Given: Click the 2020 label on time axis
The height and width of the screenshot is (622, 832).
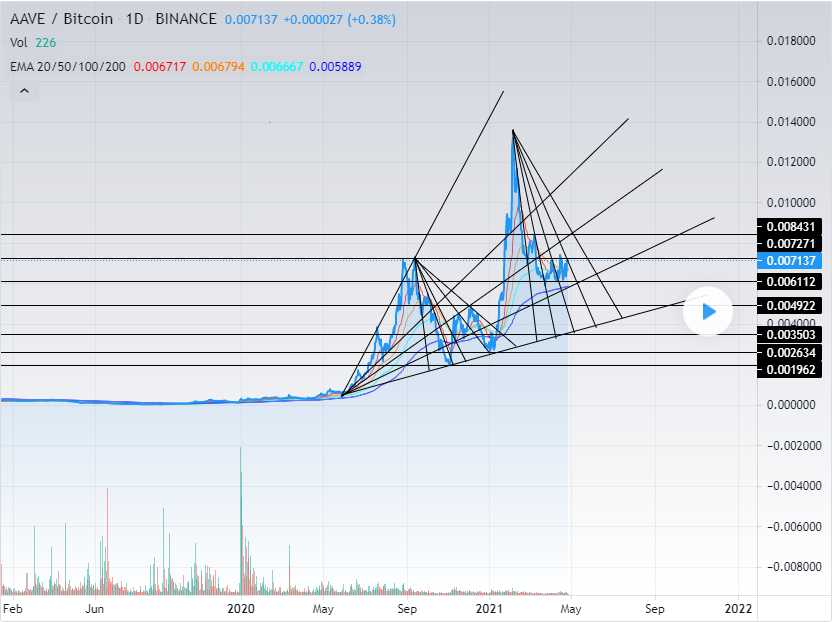Looking at the screenshot, I should 241,608.
